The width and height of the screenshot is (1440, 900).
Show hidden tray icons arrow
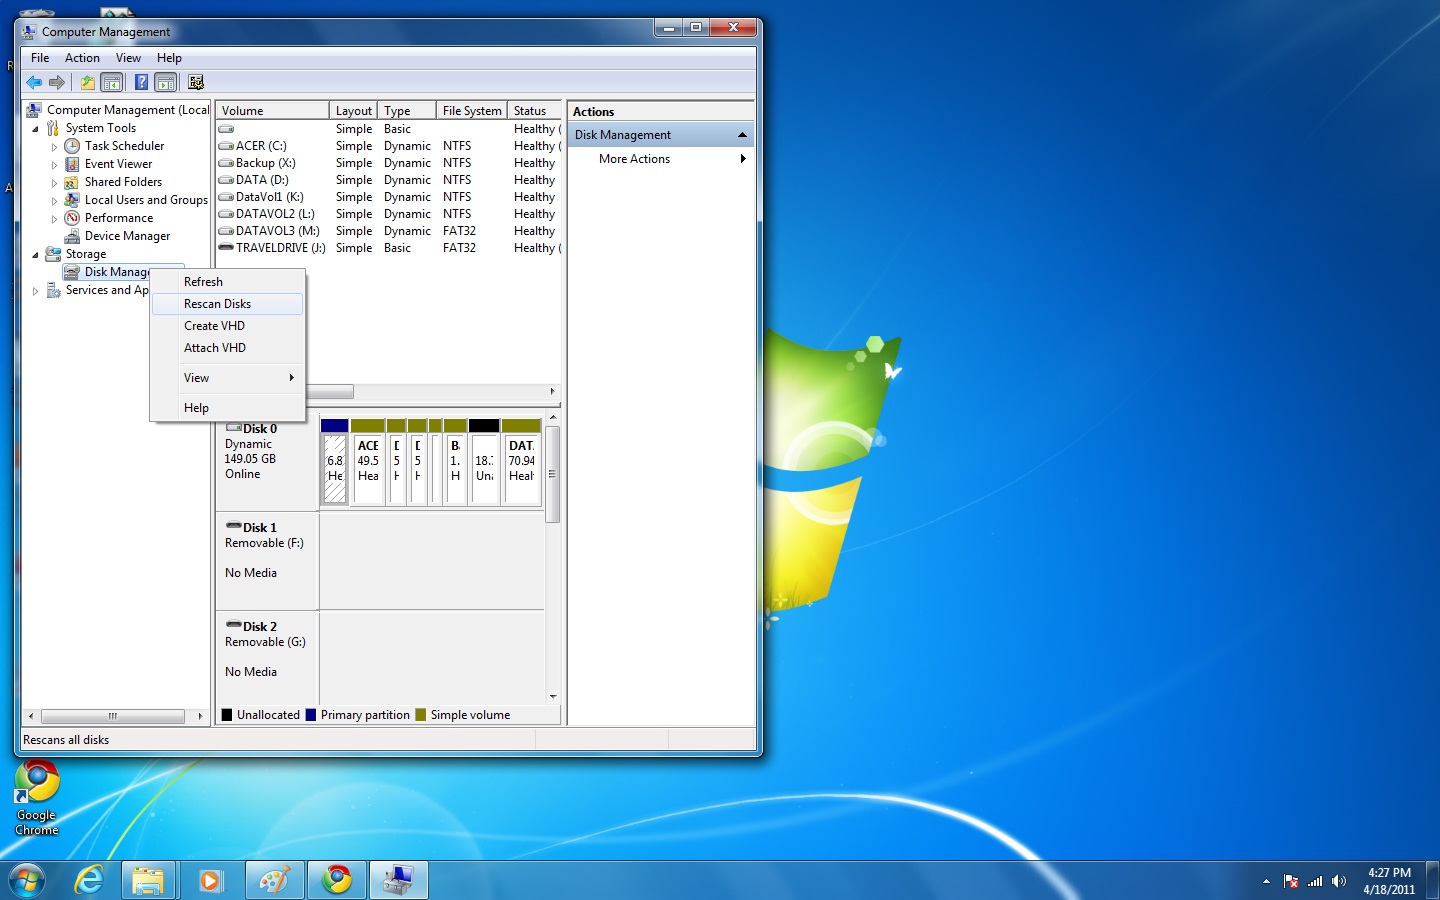tap(1266, 881)
